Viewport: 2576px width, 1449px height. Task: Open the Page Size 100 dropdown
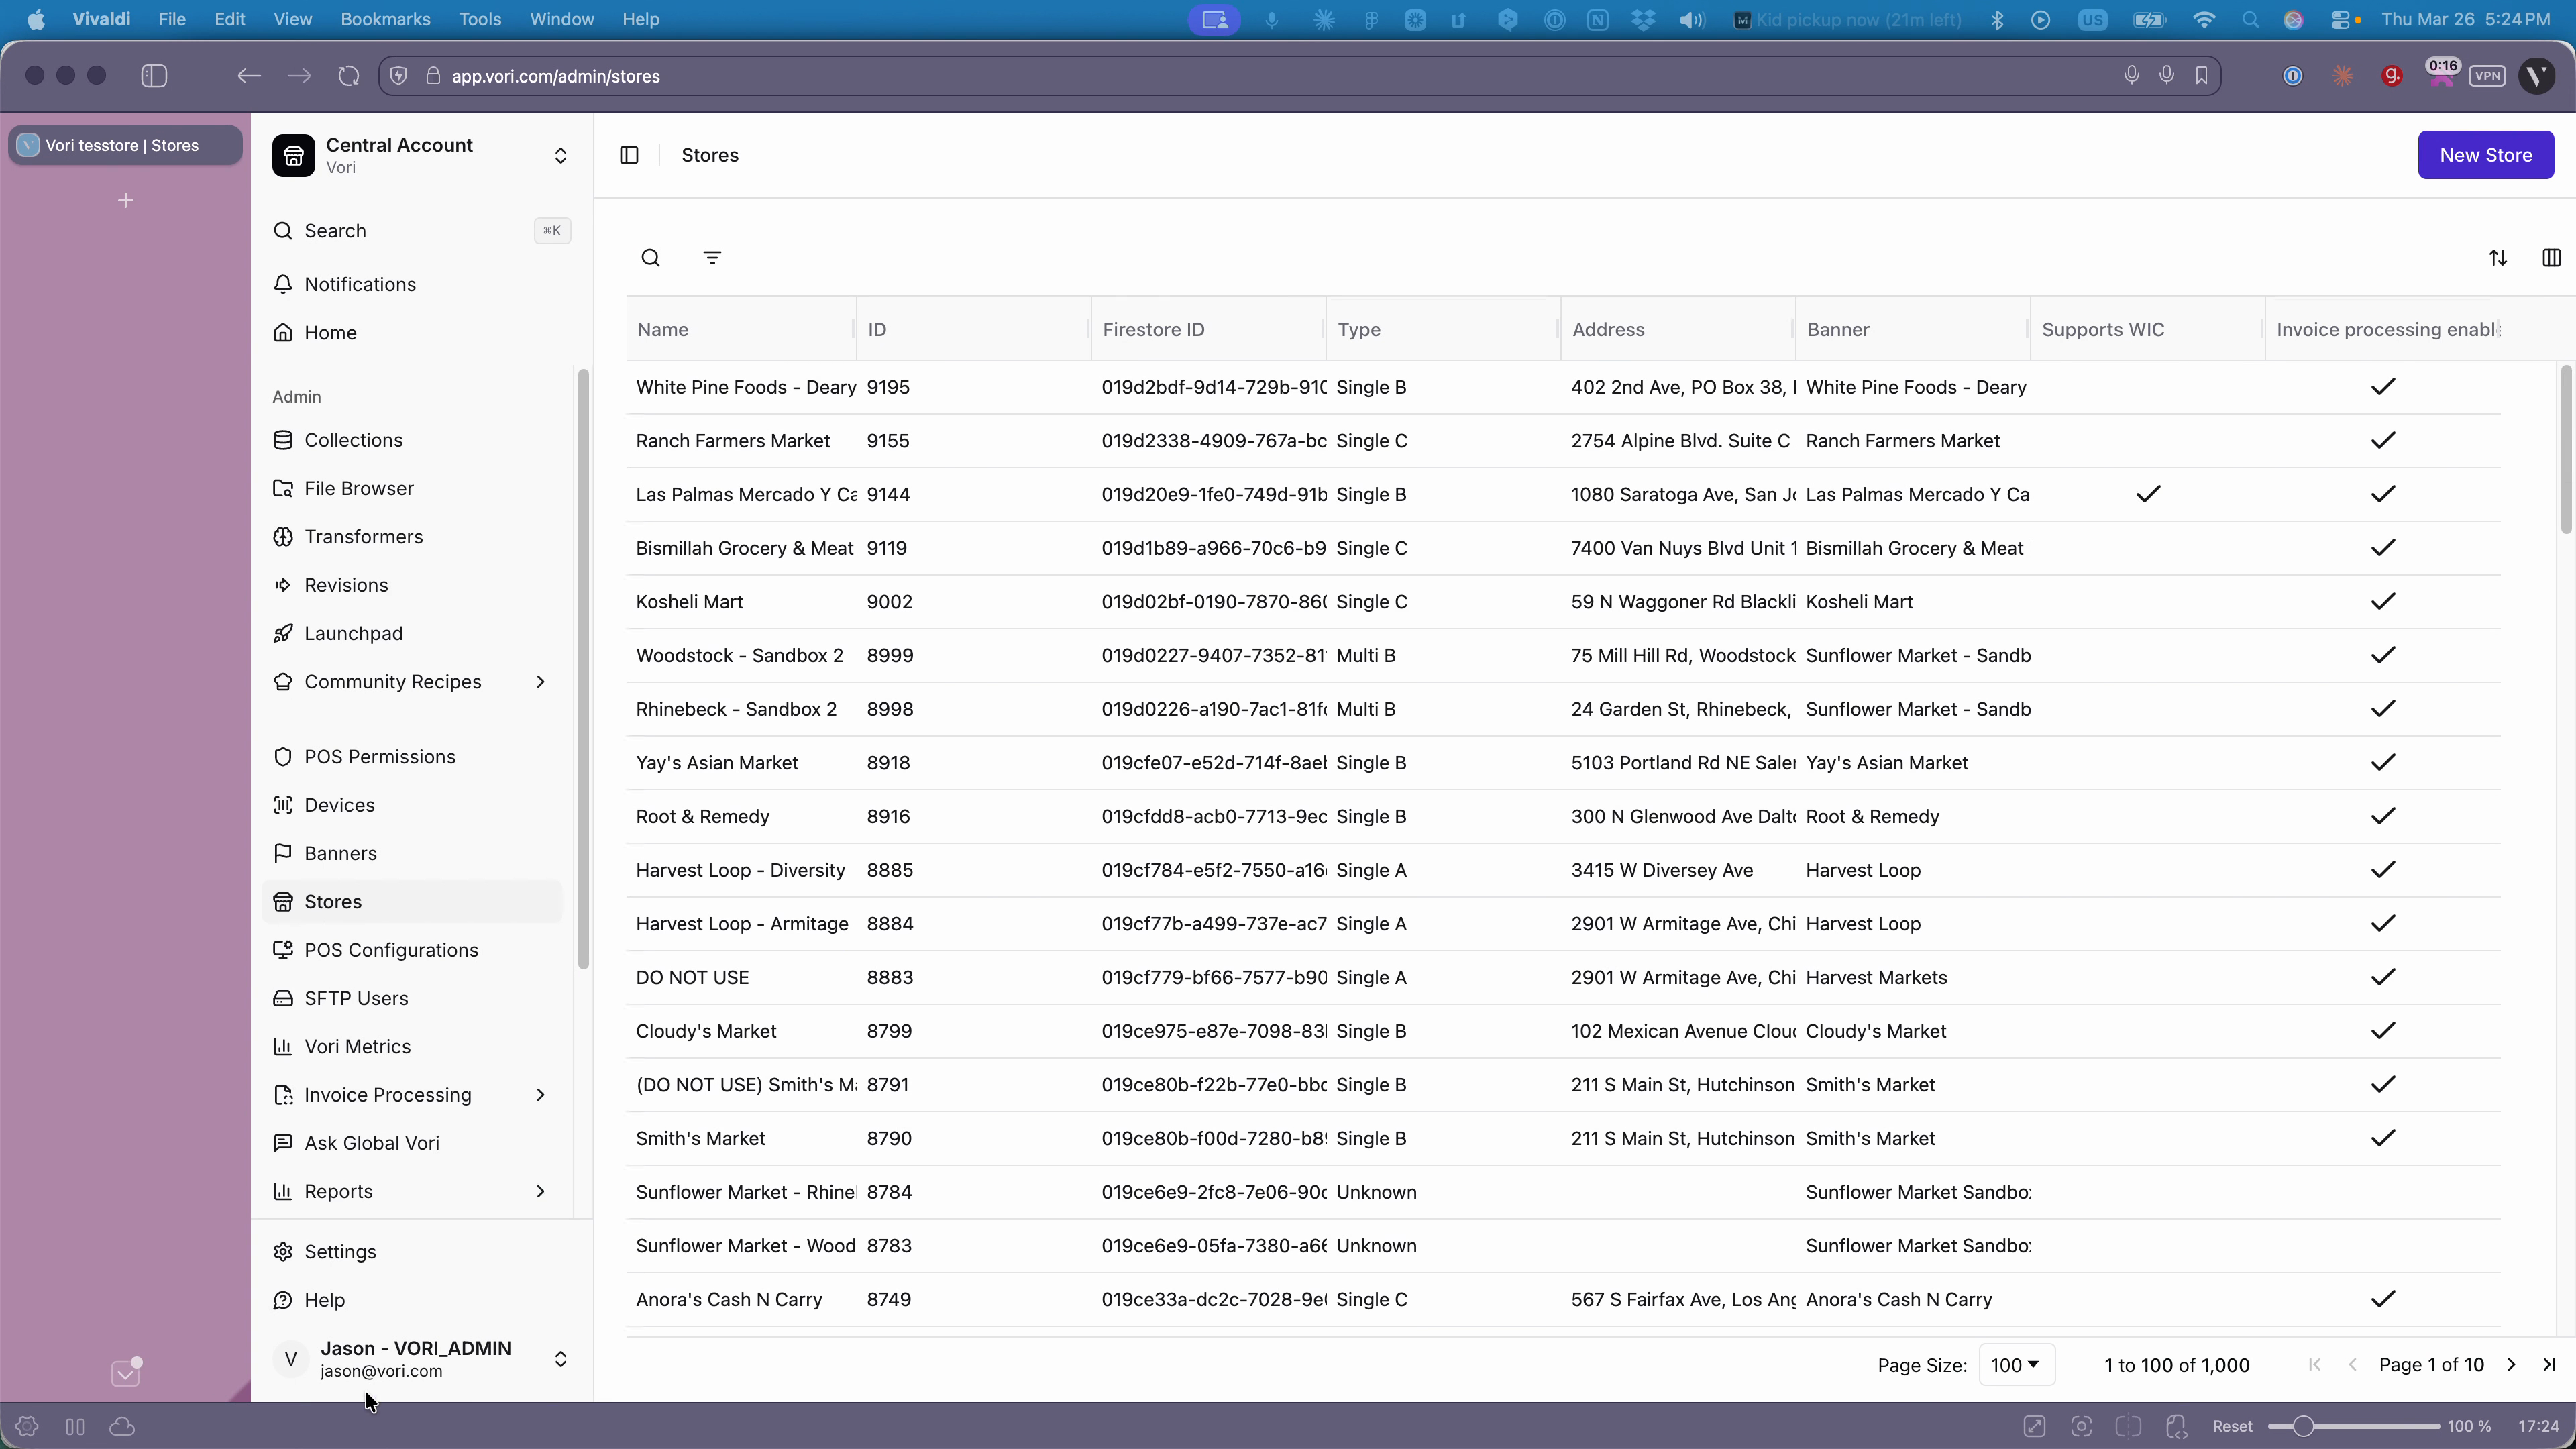point(2016,1365)
